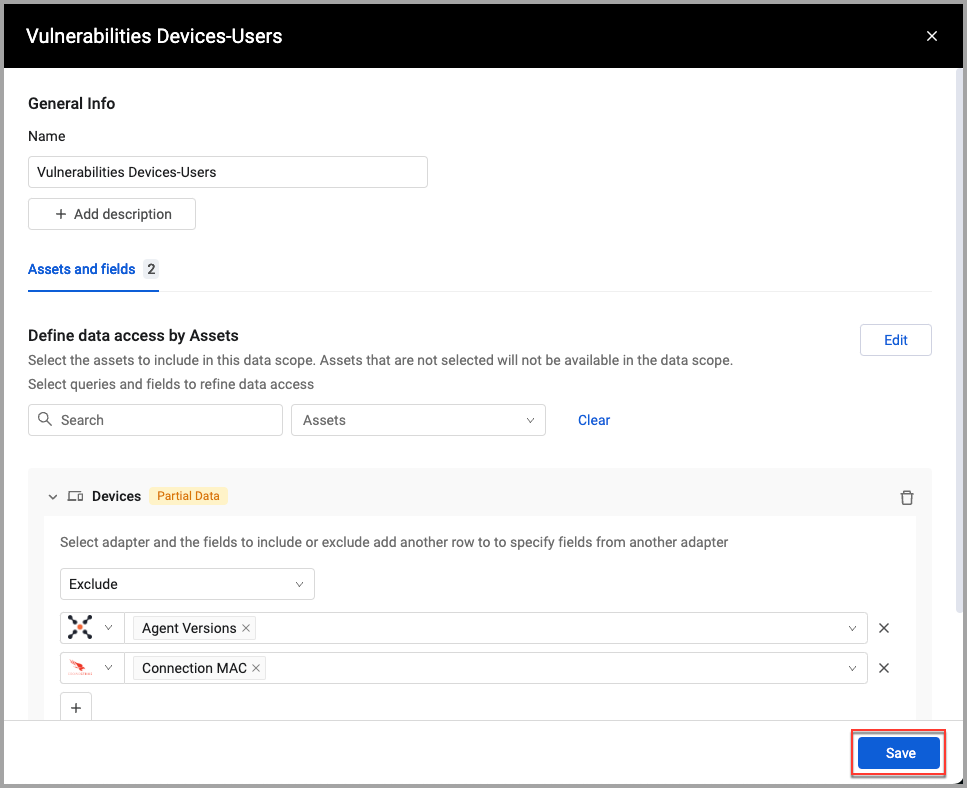The width and height of the screenshot is (967, 788).
Task: Expand fields dropdown in Connection MAC row
Action: [x=852, y=668]
